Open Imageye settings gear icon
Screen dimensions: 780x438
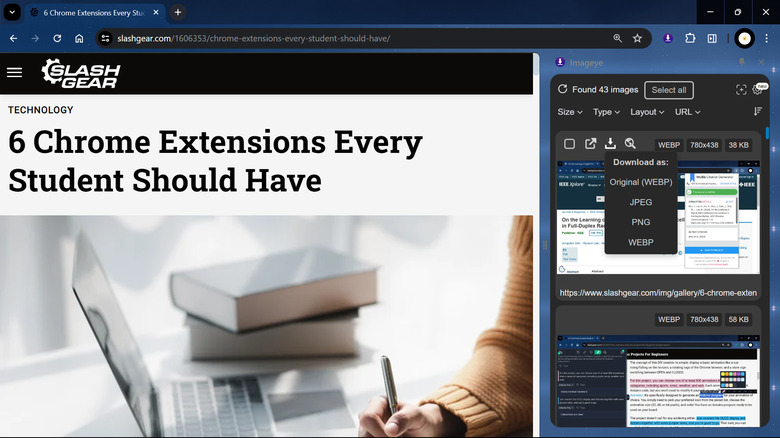(759, 90)
